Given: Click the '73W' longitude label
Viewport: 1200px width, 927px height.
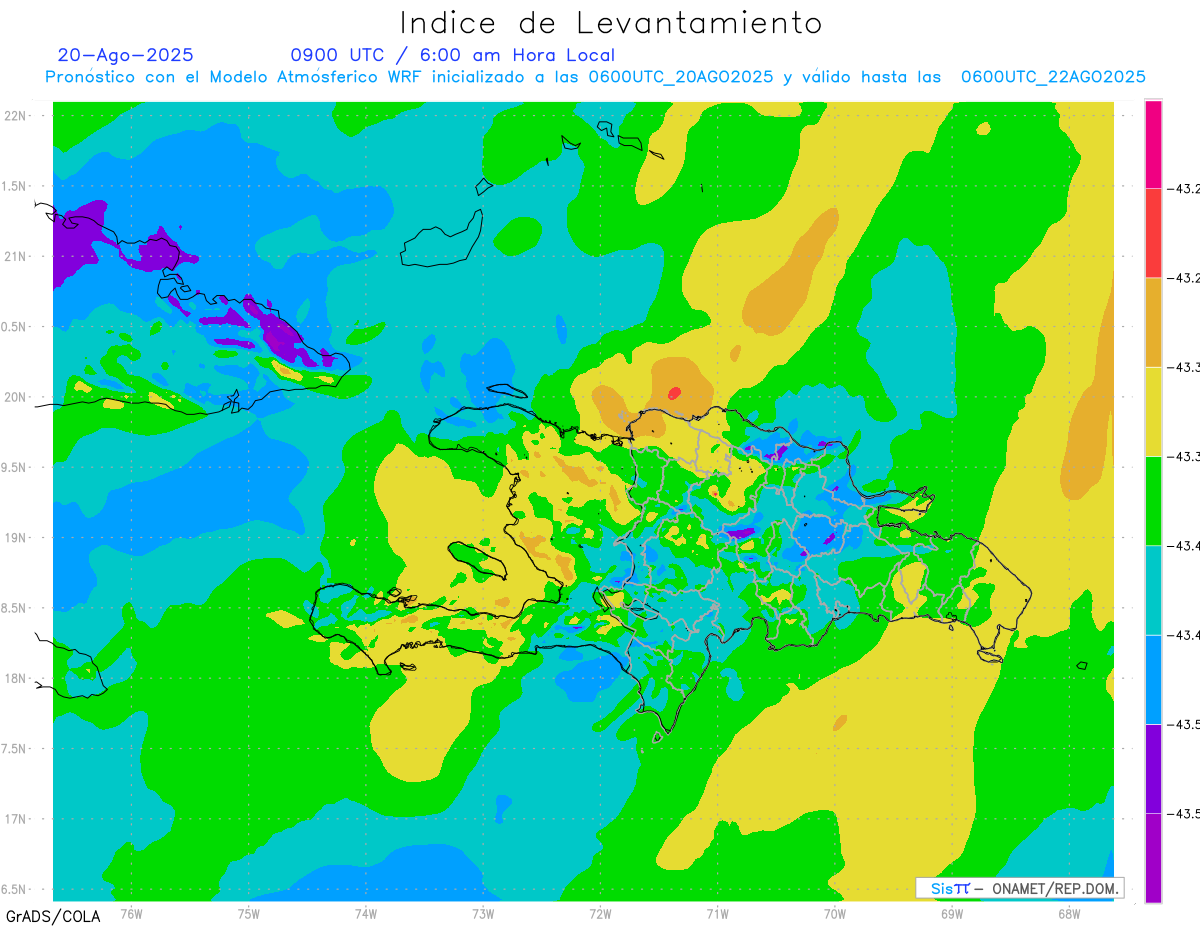Looking at the screenshot, I should tap(483, 912).
